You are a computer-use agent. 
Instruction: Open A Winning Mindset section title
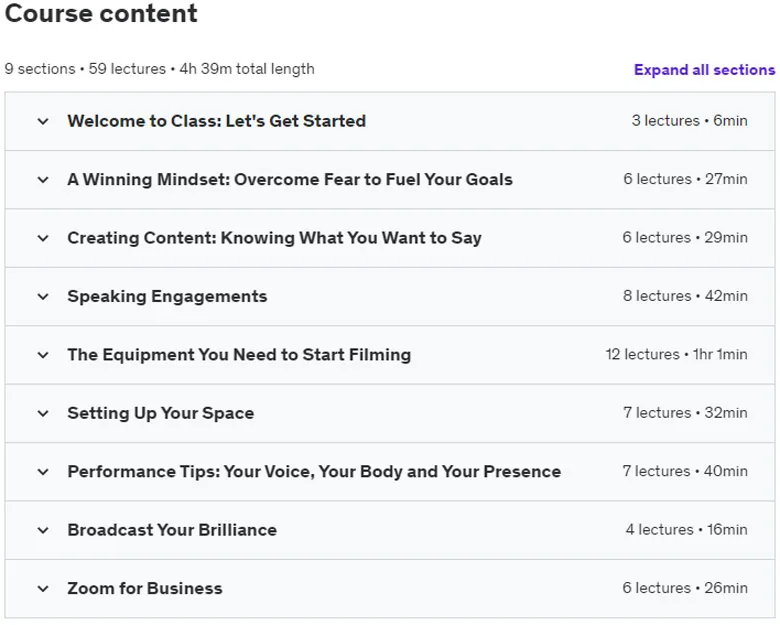click(290, 180)
